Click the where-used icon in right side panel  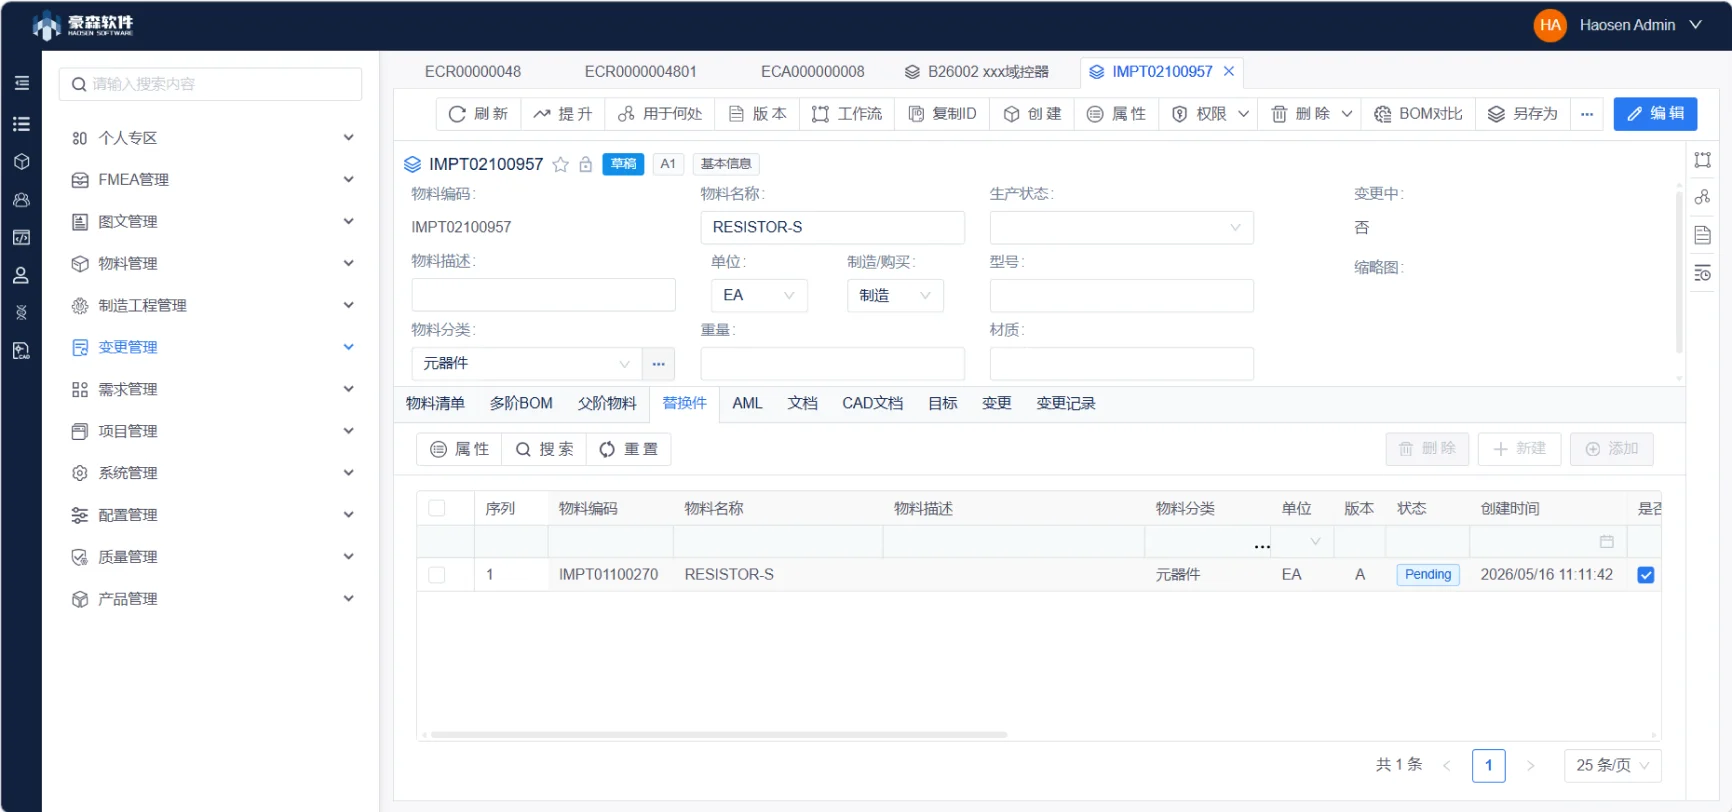pyautogui.click(x=1702, y=197)
